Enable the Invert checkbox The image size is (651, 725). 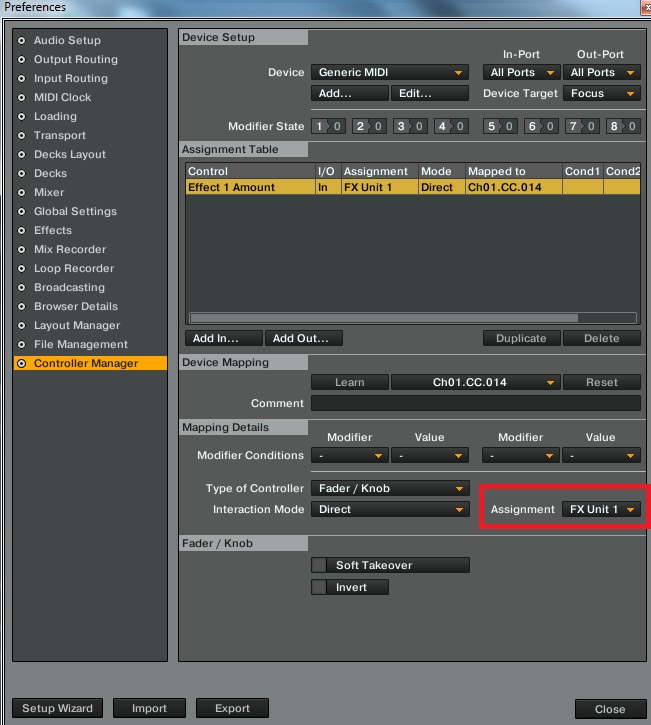[319, 587]
